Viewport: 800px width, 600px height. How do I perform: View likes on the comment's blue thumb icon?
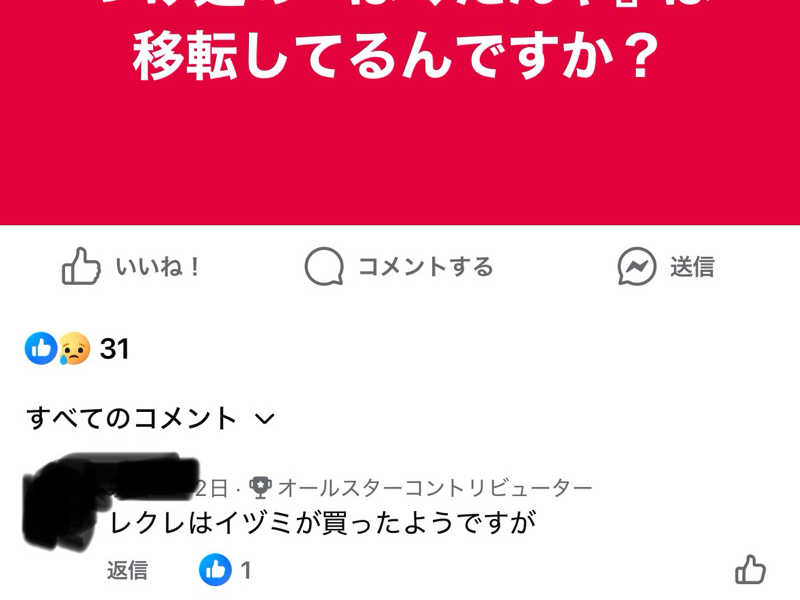(x=215, y=569)
